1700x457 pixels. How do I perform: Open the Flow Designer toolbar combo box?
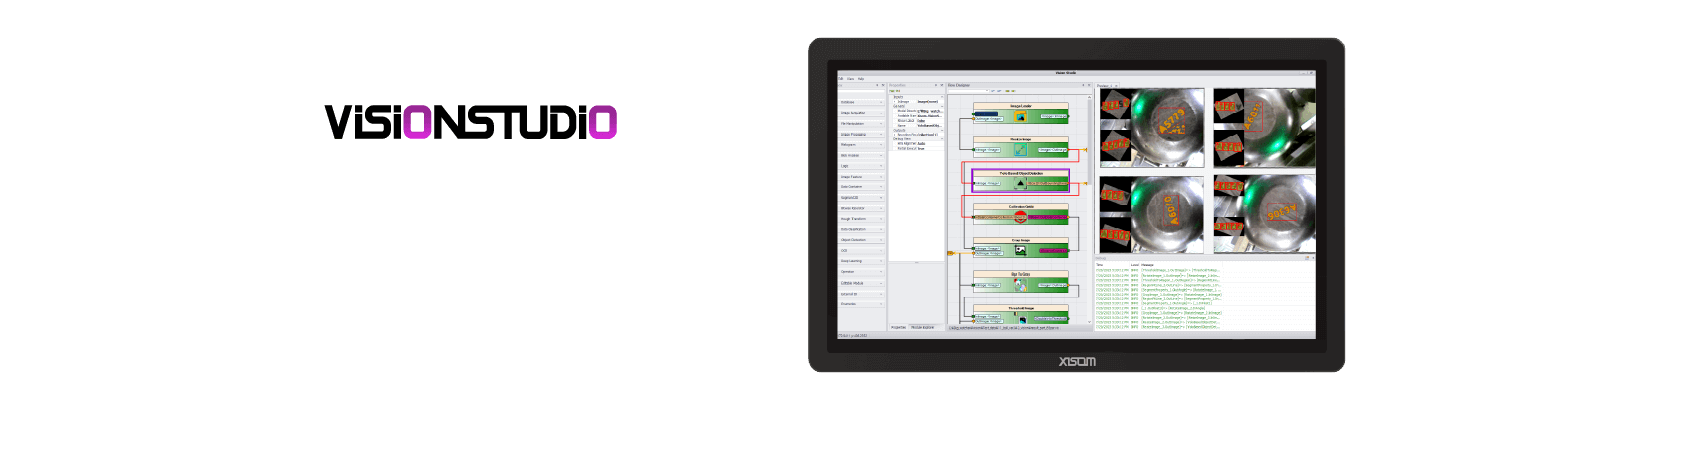point(968,91)
